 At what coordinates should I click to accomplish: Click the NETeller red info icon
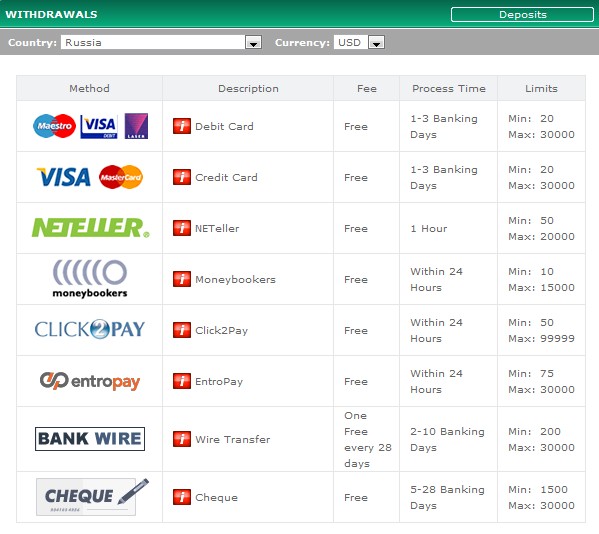click(x=182, y=228)
